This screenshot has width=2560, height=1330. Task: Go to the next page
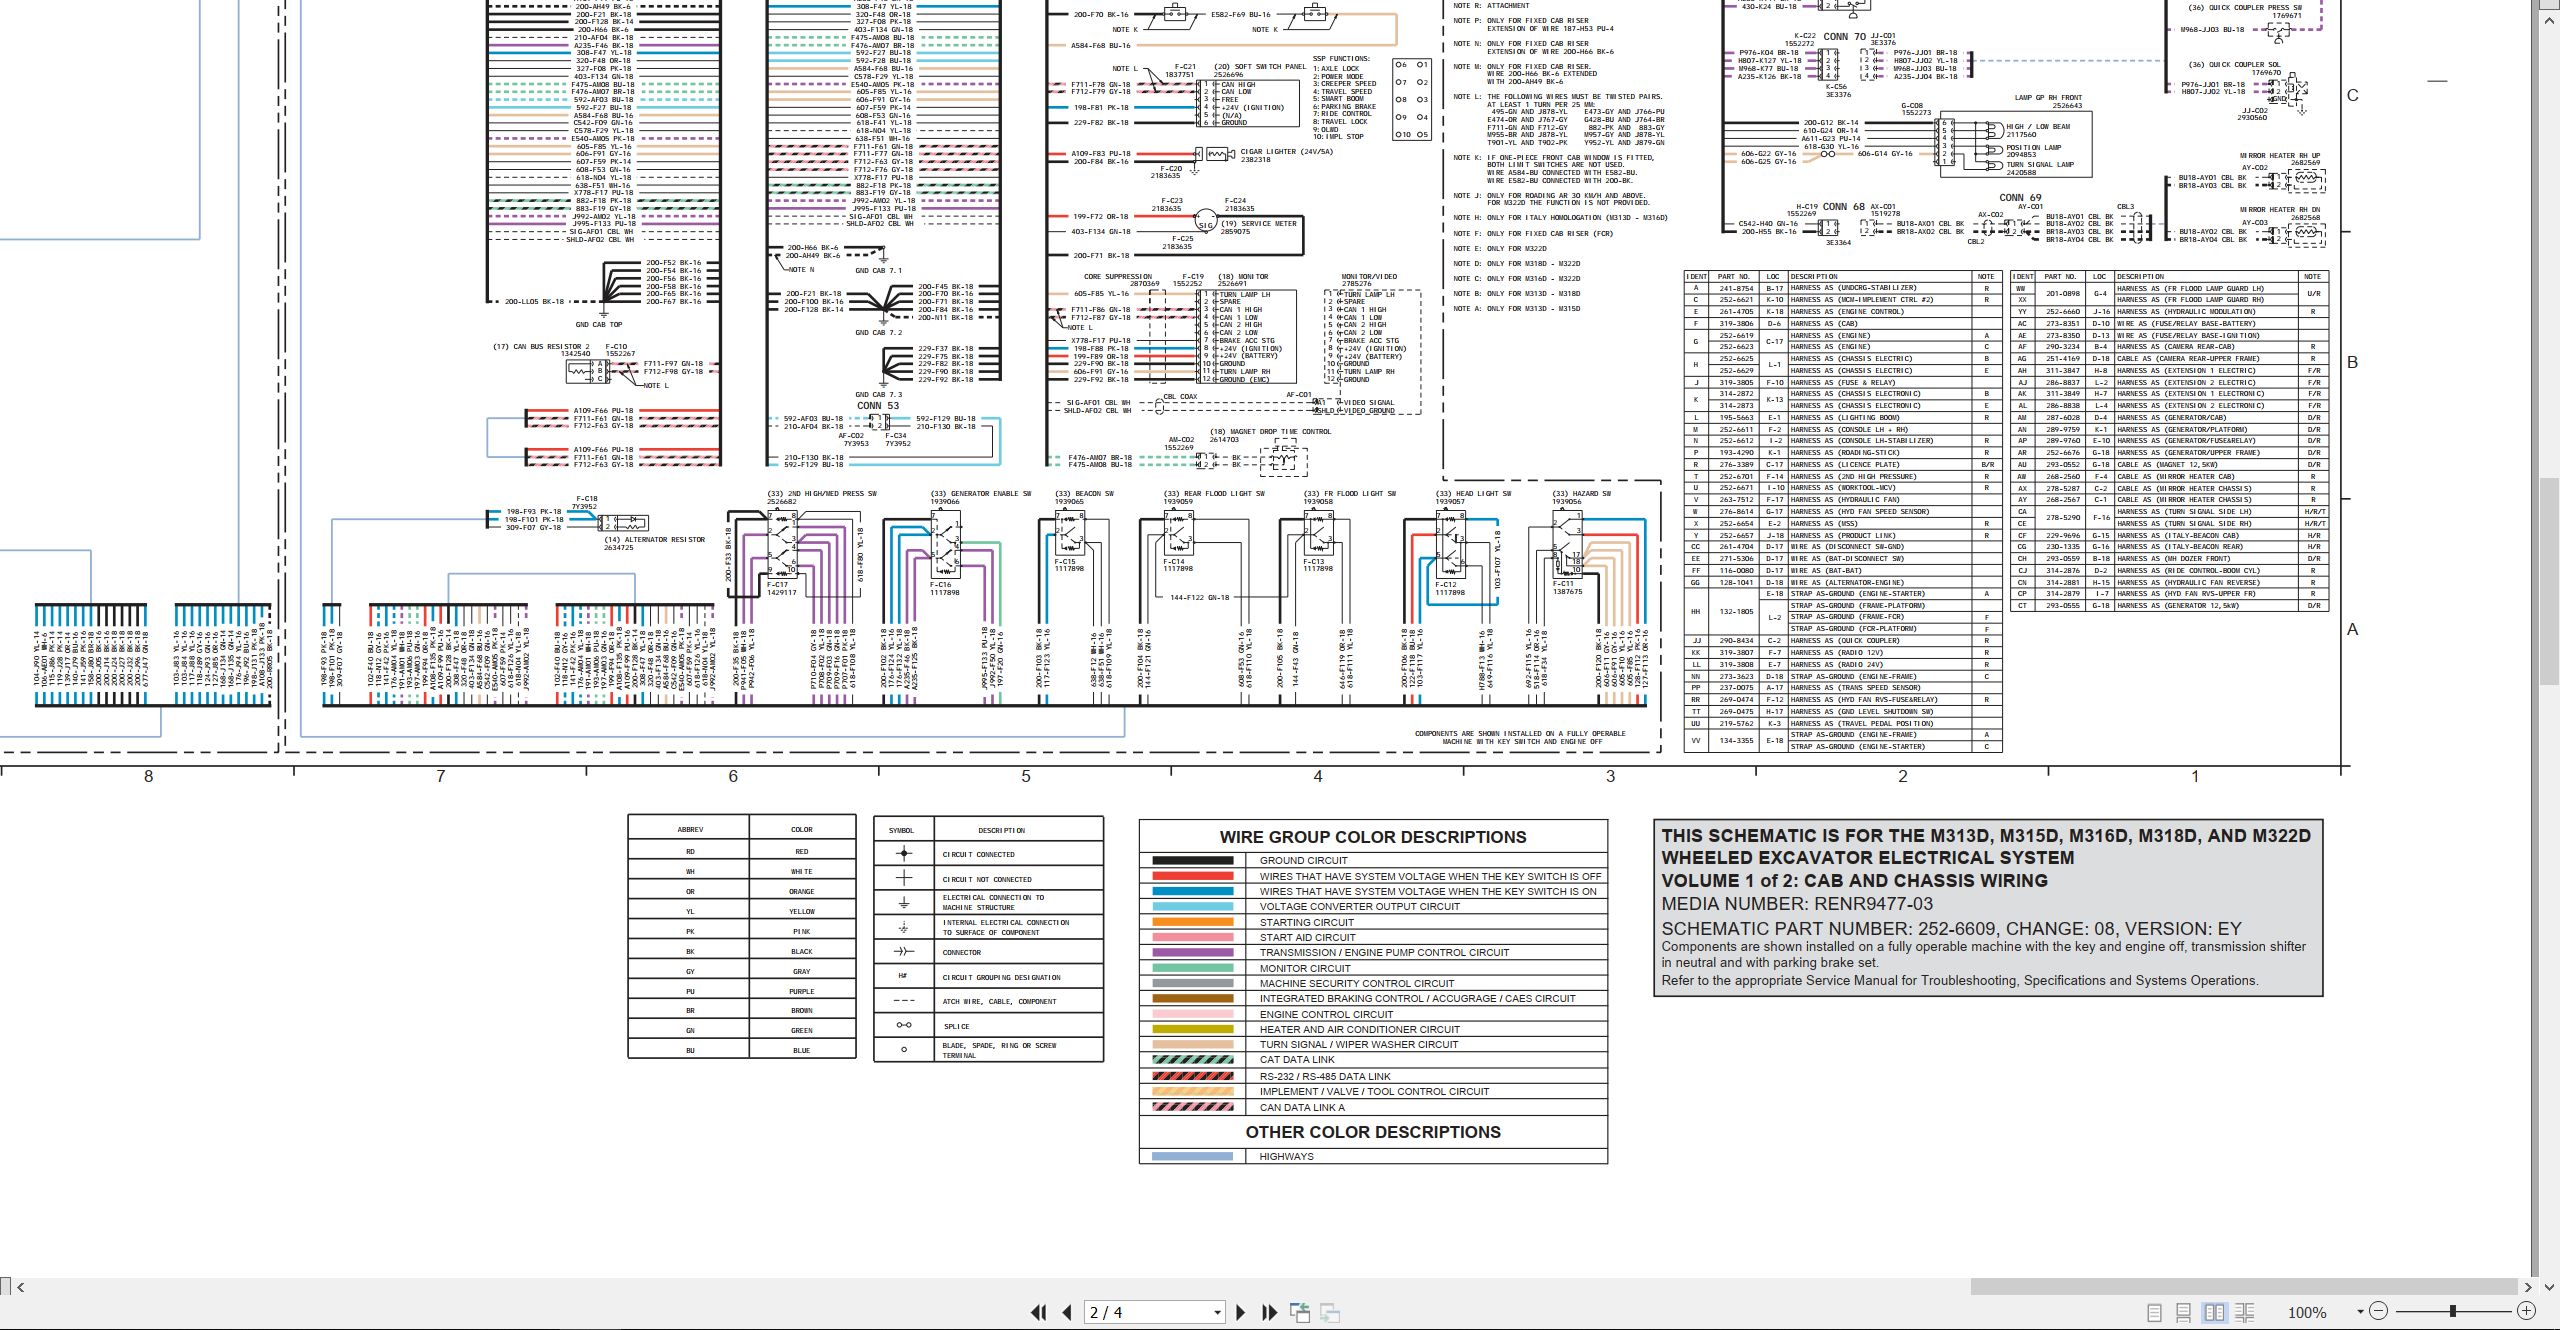click(x=1241, y=1312)
